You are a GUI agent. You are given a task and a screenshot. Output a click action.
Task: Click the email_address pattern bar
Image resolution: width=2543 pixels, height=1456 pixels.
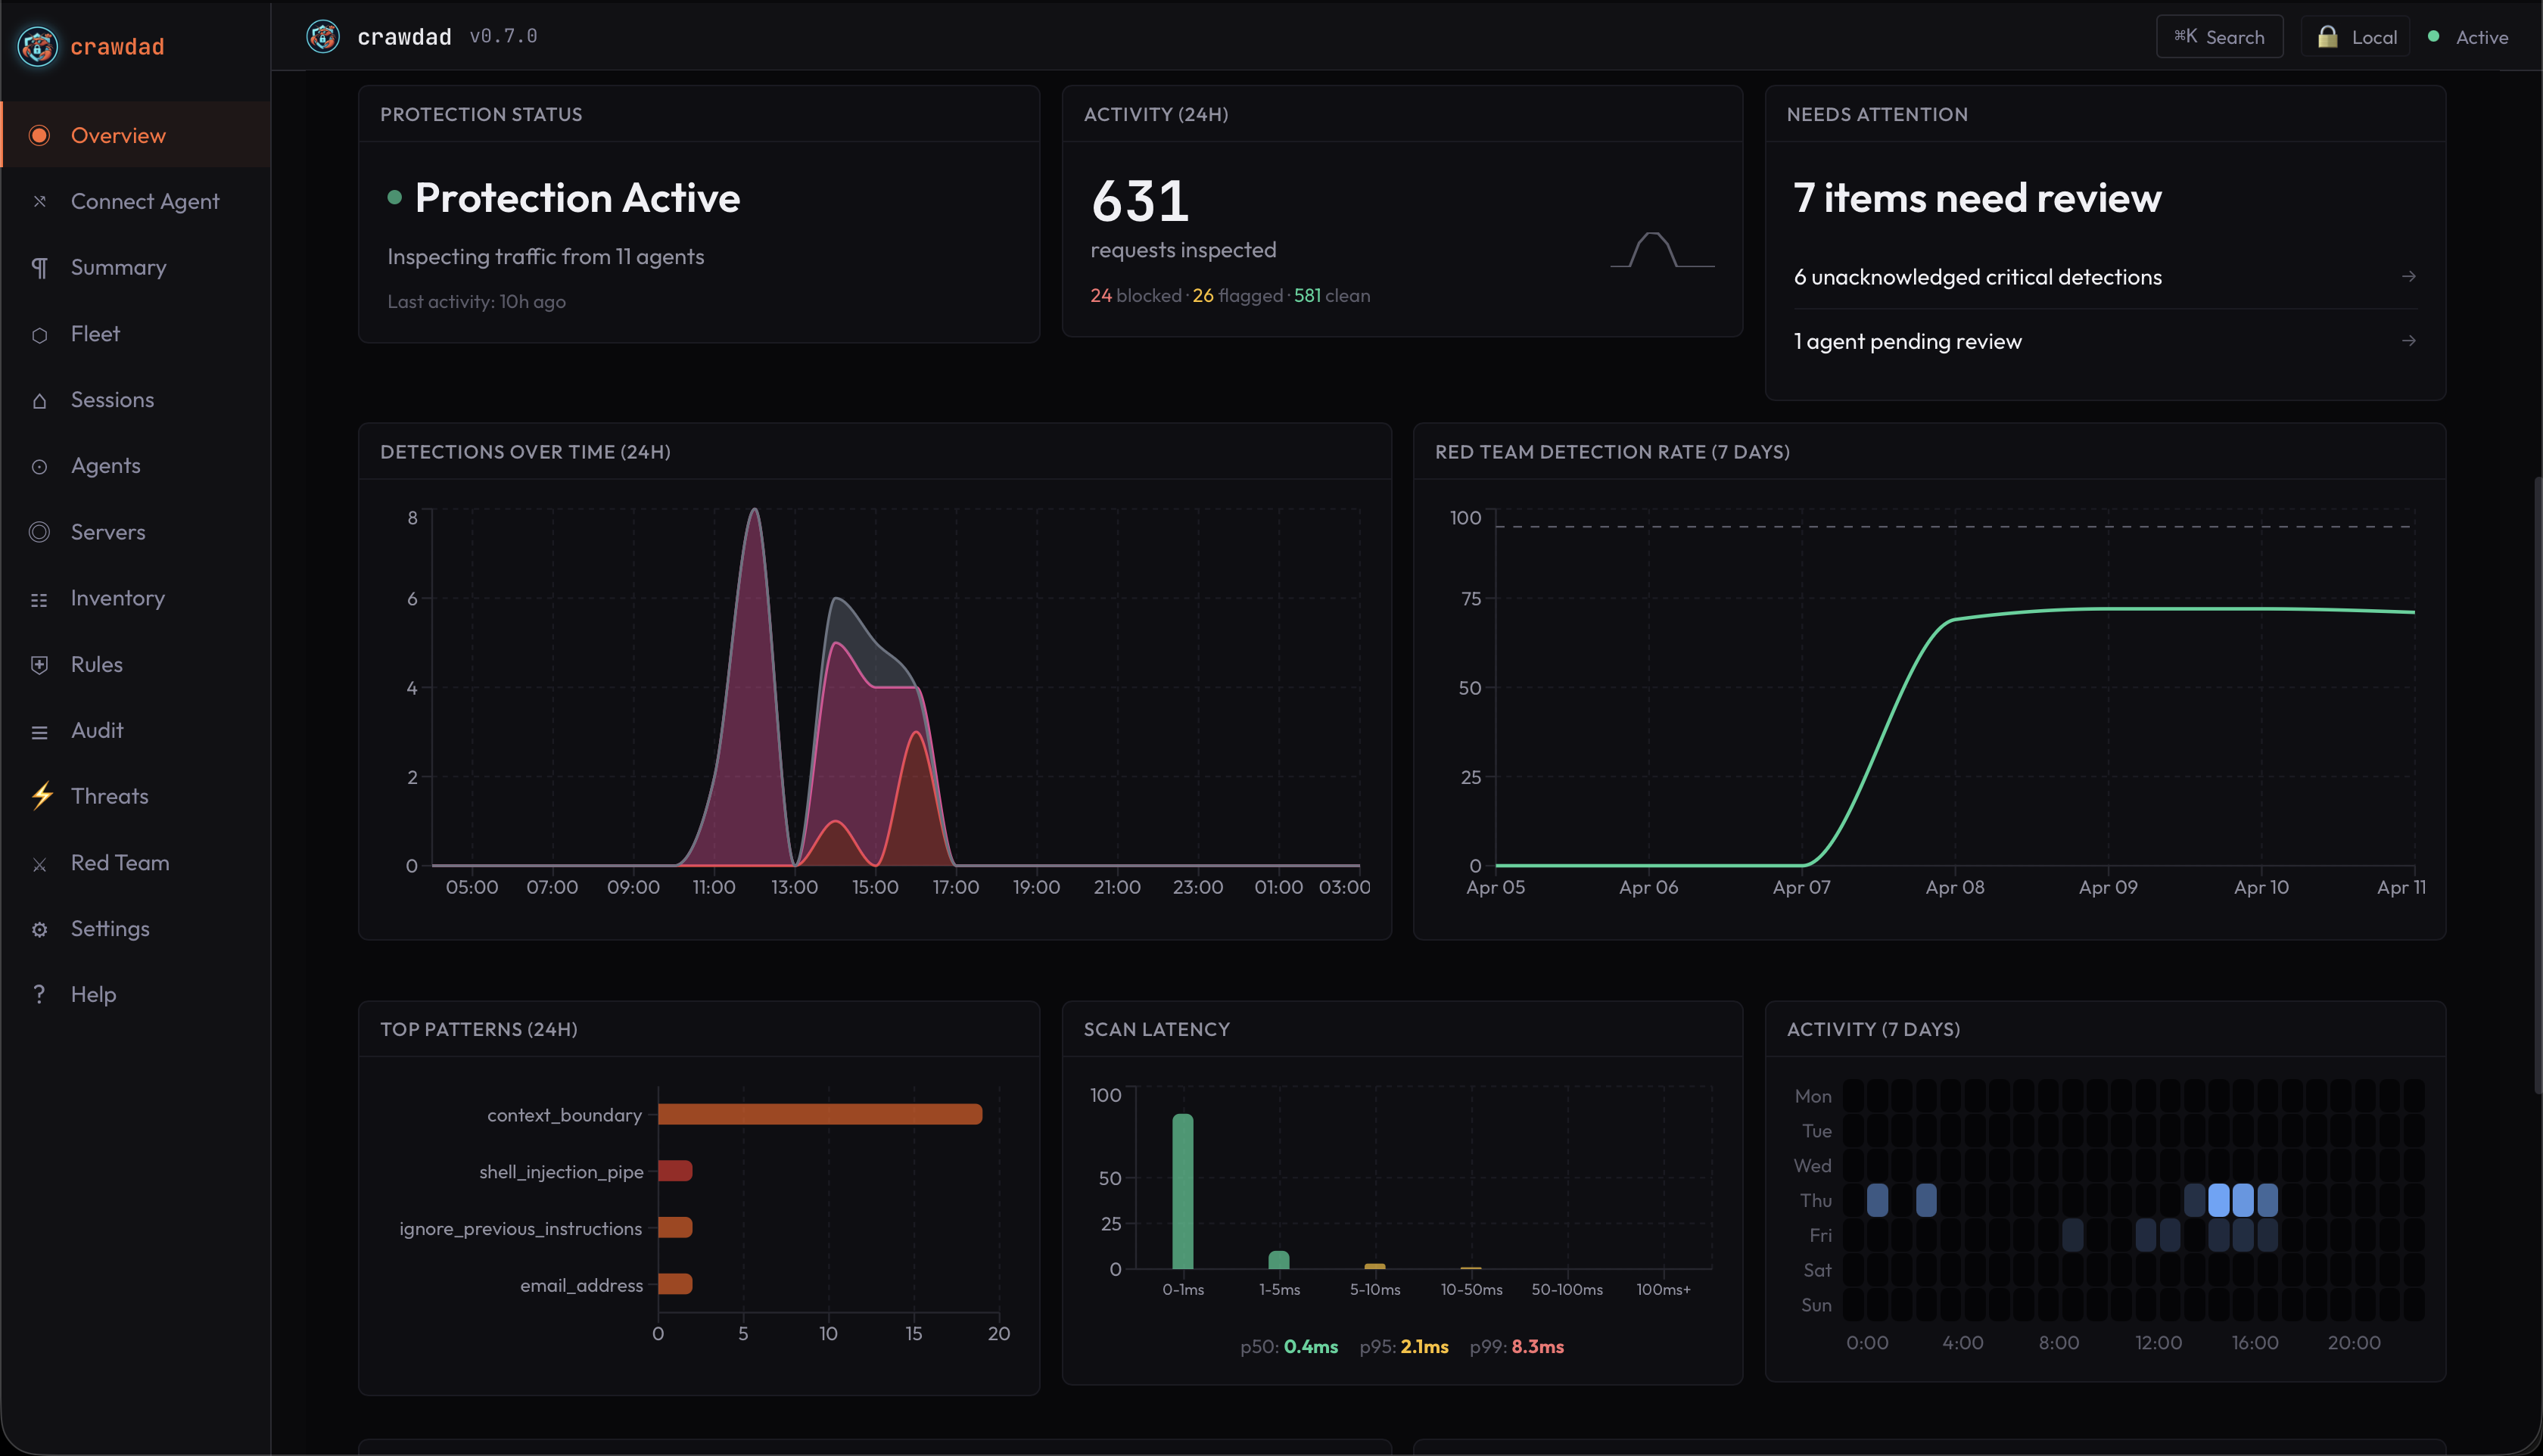tap(675, 1284)
